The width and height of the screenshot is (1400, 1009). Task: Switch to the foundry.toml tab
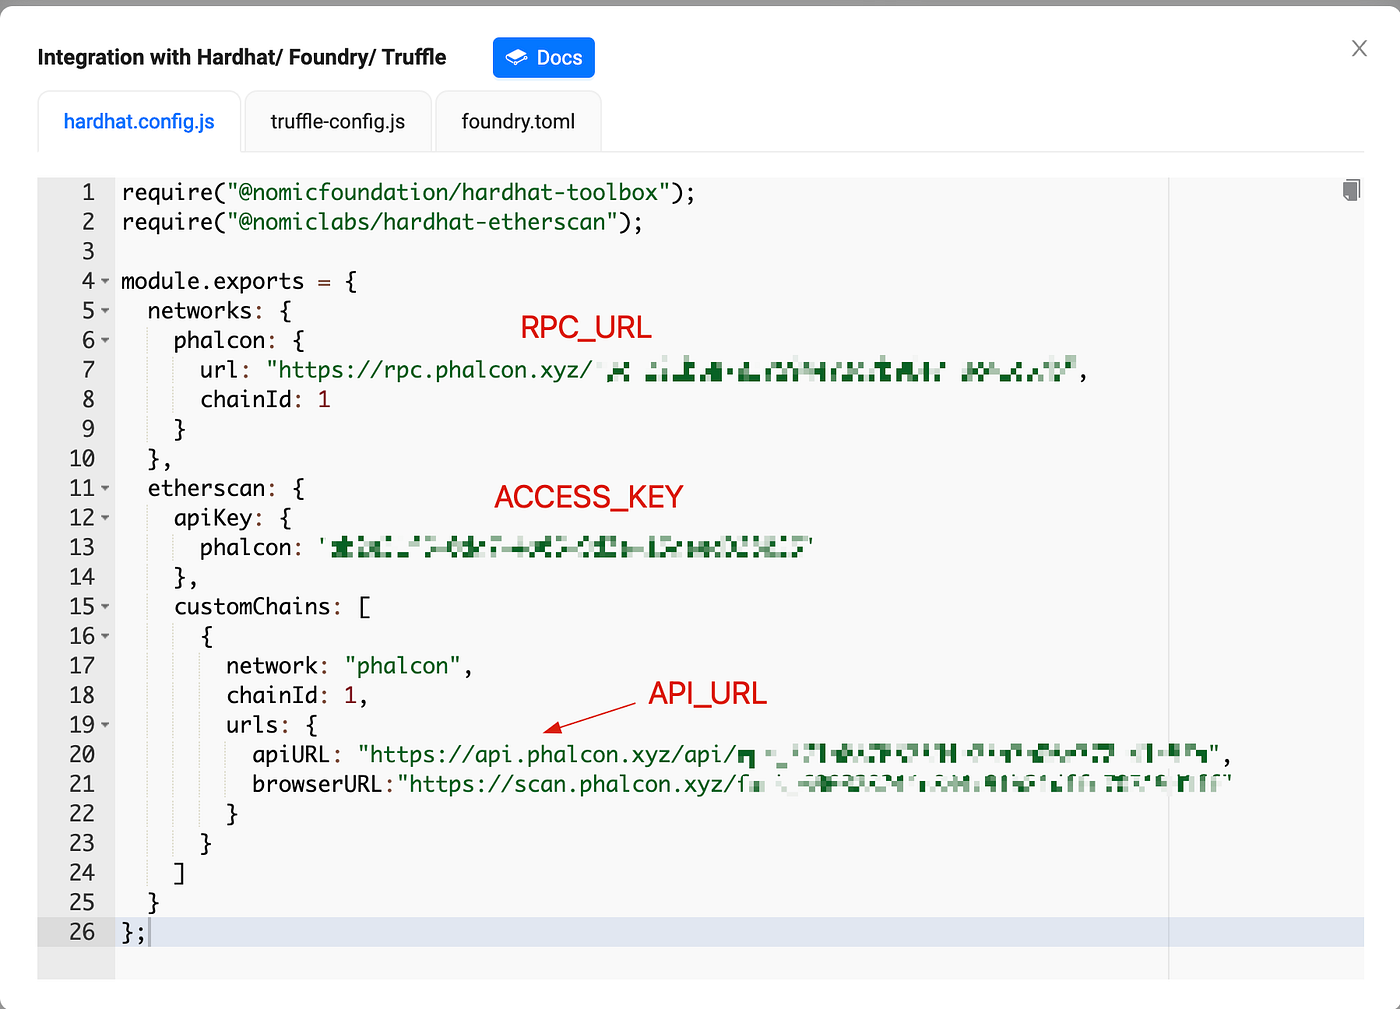coord(518,122)
